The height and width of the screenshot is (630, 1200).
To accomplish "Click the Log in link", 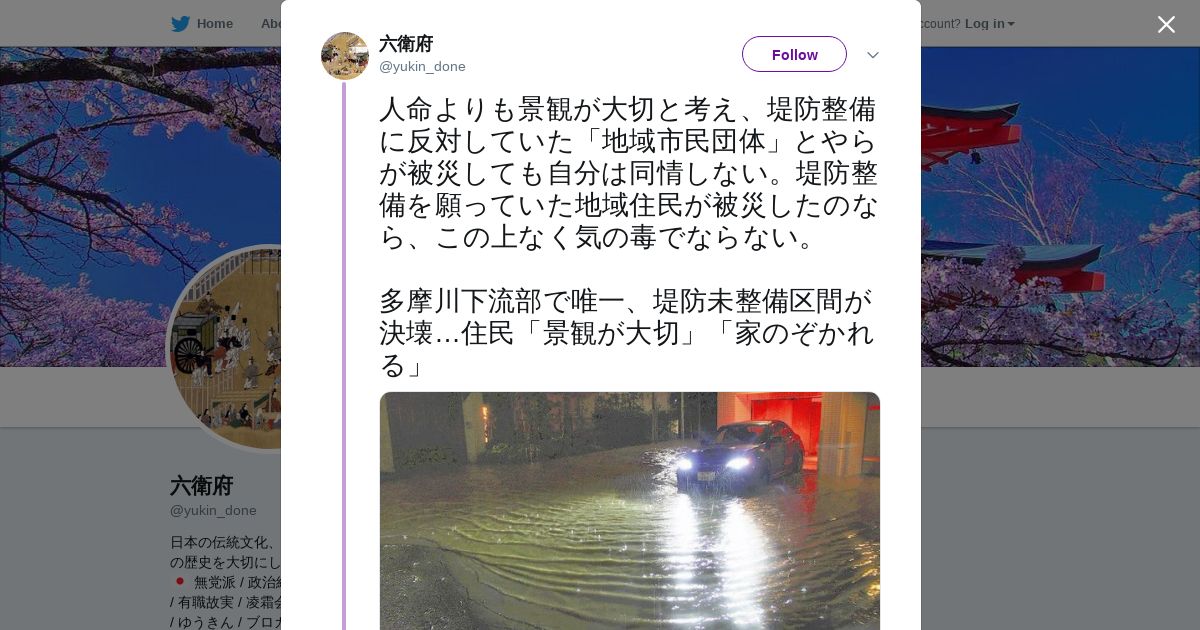I will (x=984, y=23).
